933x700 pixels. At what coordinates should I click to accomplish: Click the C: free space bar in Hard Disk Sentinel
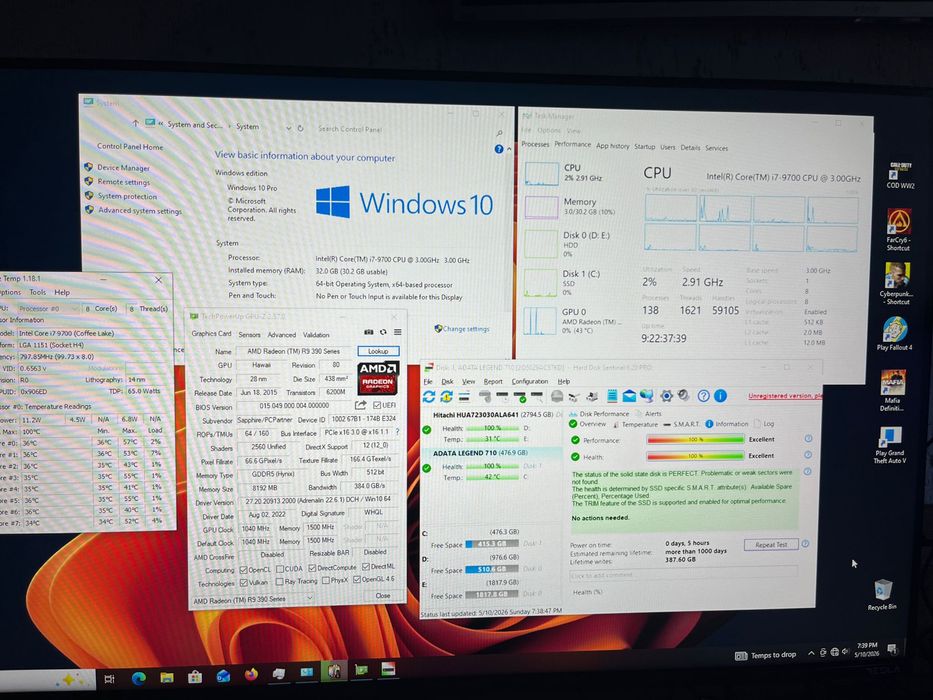point(491,544)
